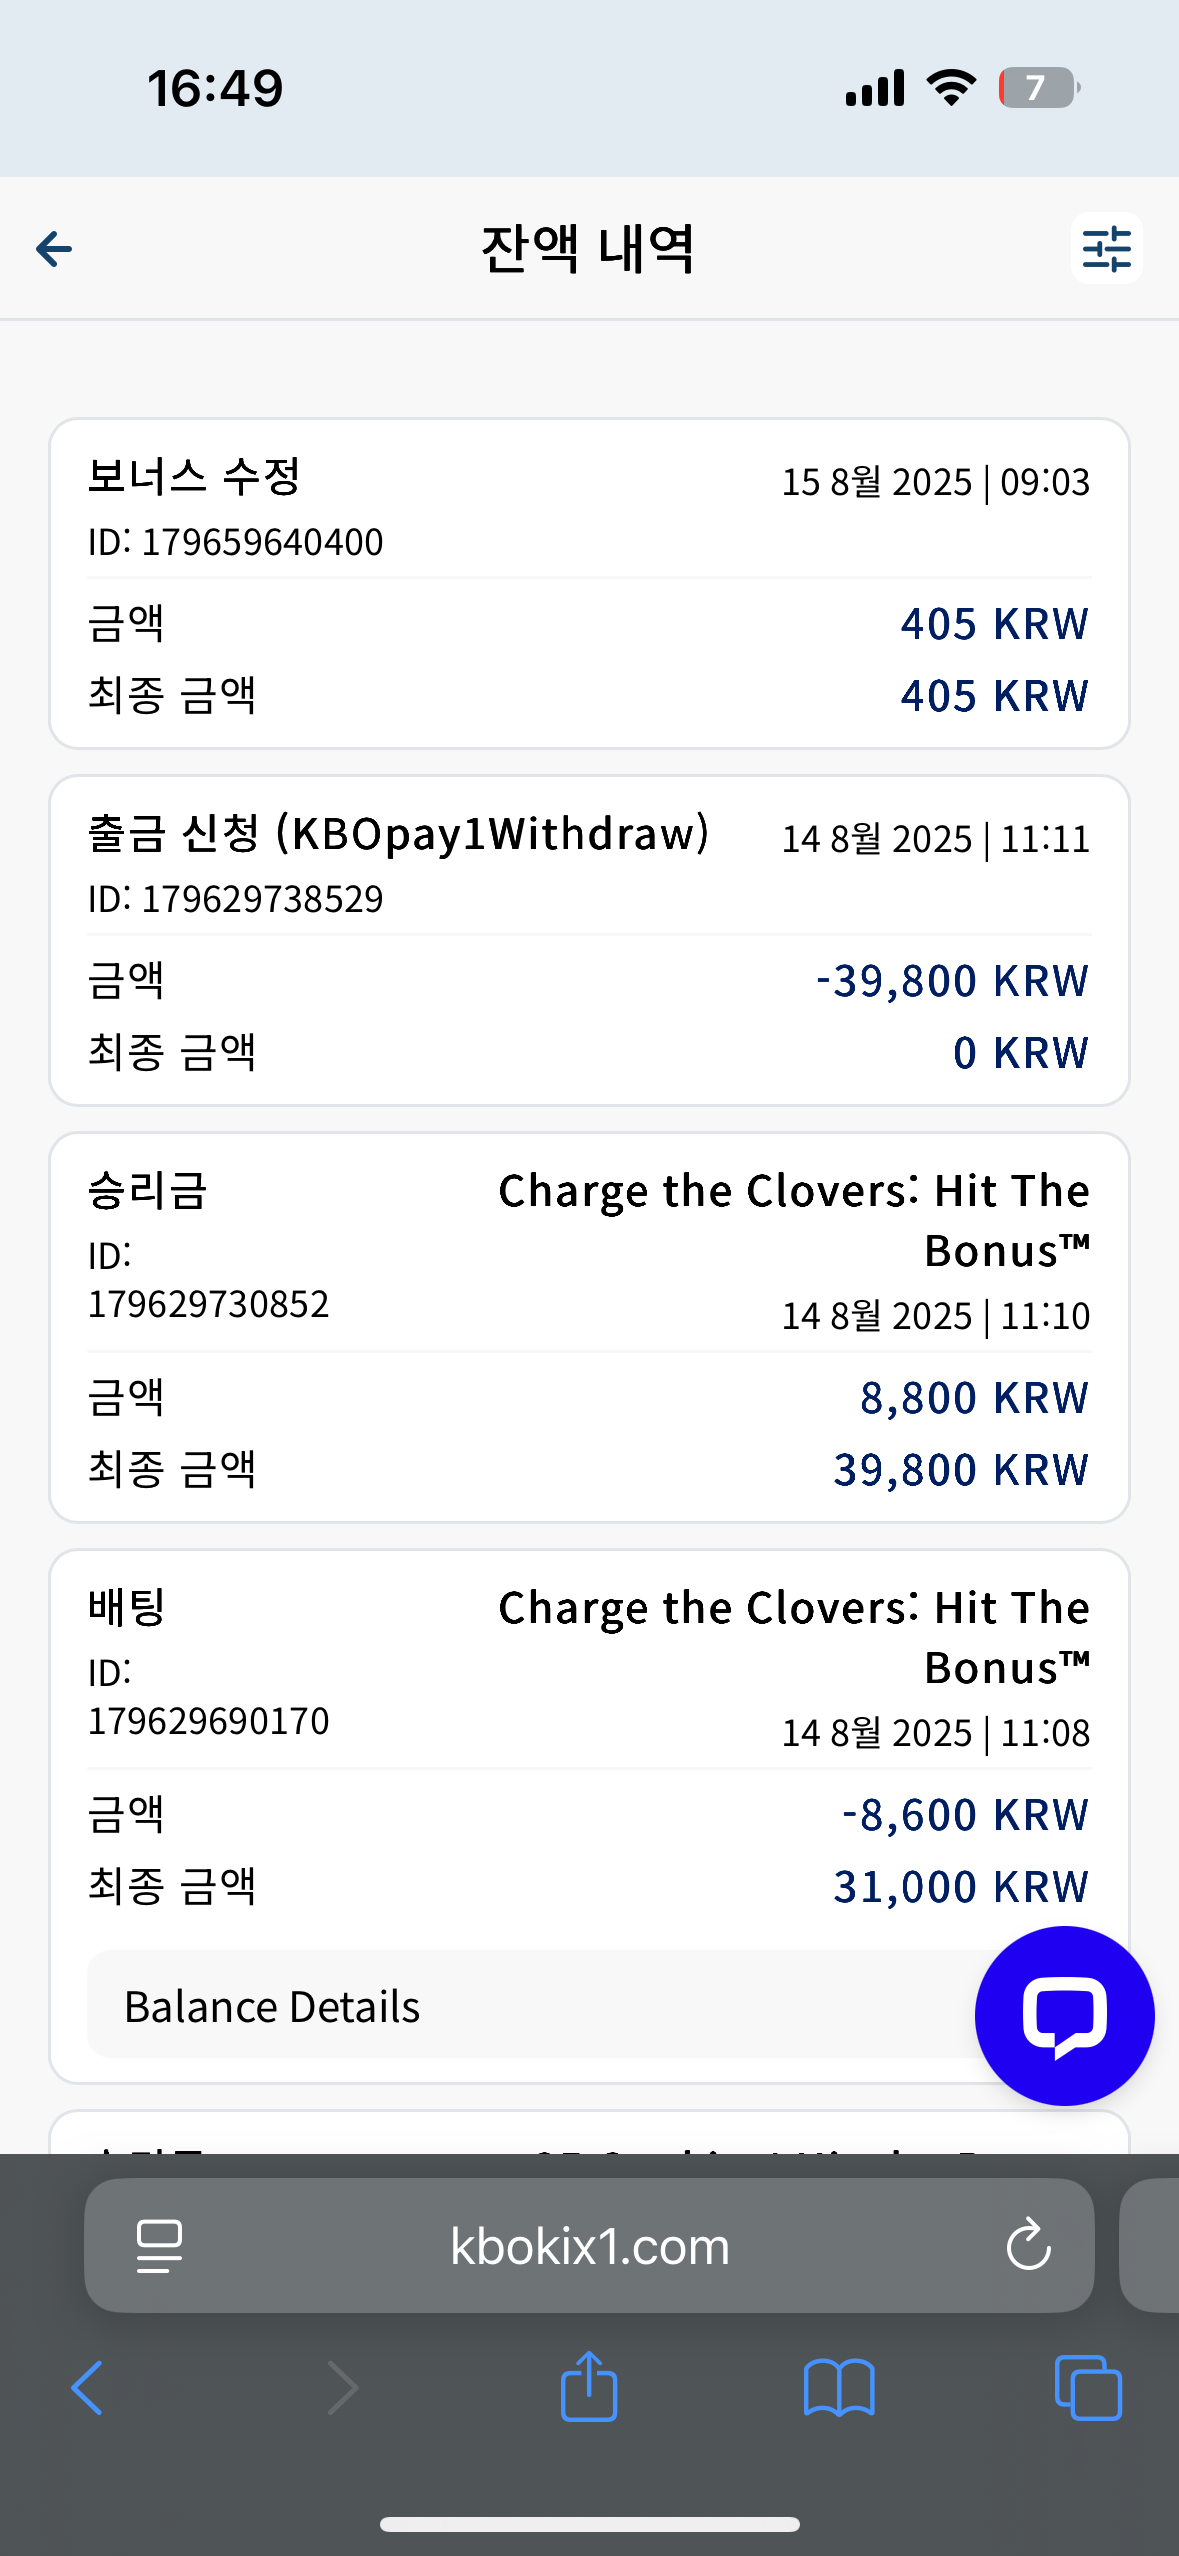
Task: Select the kbokix1.com address field
Action: pyautogui.click(x=589, y=2246)
